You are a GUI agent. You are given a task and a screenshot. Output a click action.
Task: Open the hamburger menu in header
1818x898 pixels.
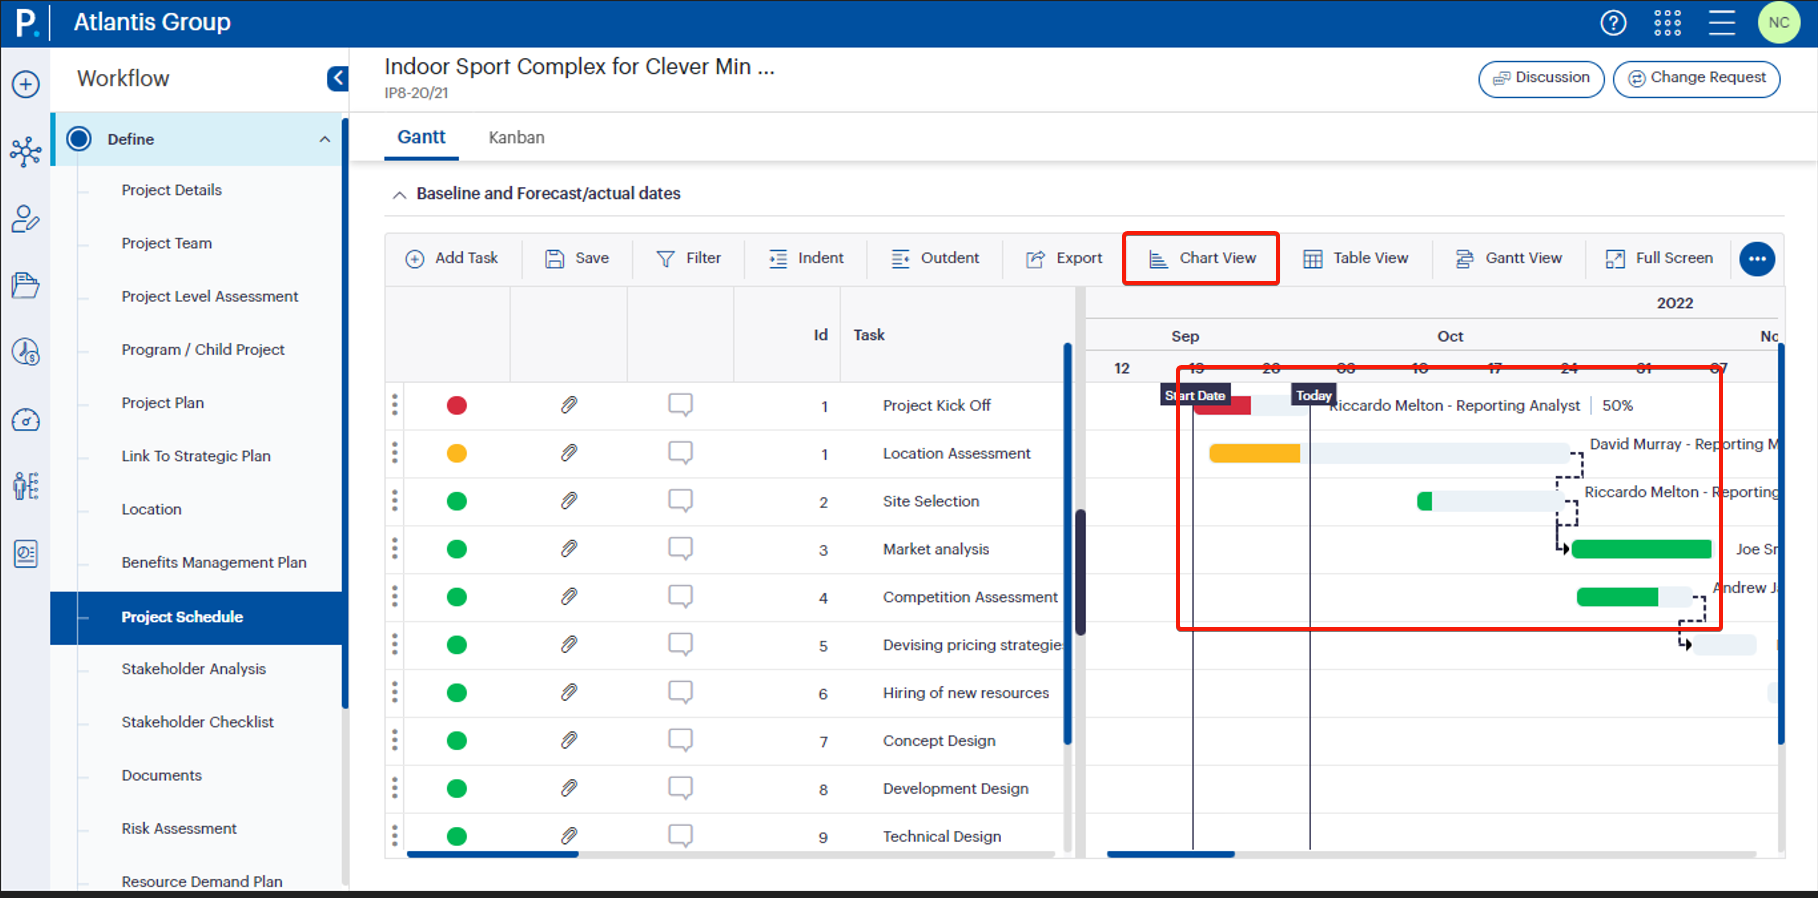pos(1722,22)
